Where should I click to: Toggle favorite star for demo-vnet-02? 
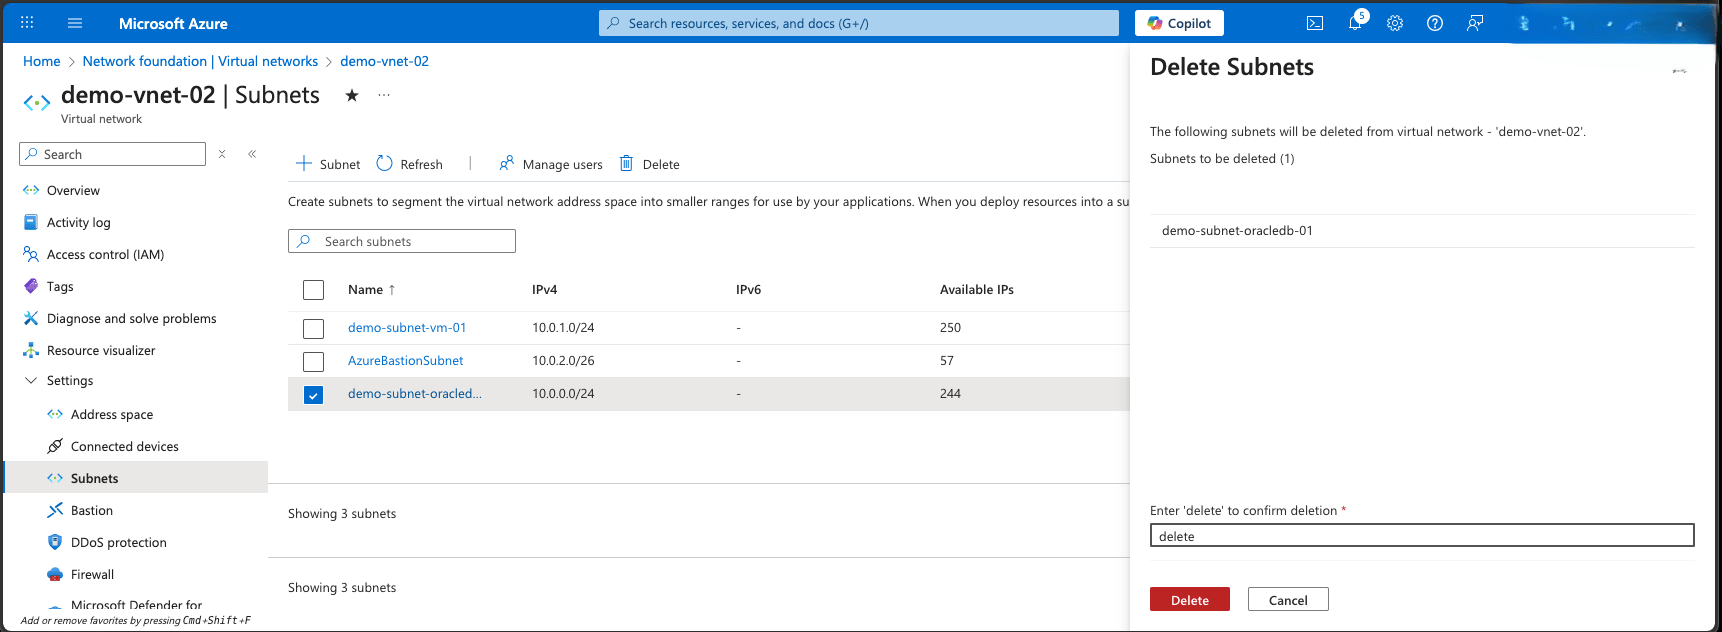pyautogui.click(x=352, y=95)
